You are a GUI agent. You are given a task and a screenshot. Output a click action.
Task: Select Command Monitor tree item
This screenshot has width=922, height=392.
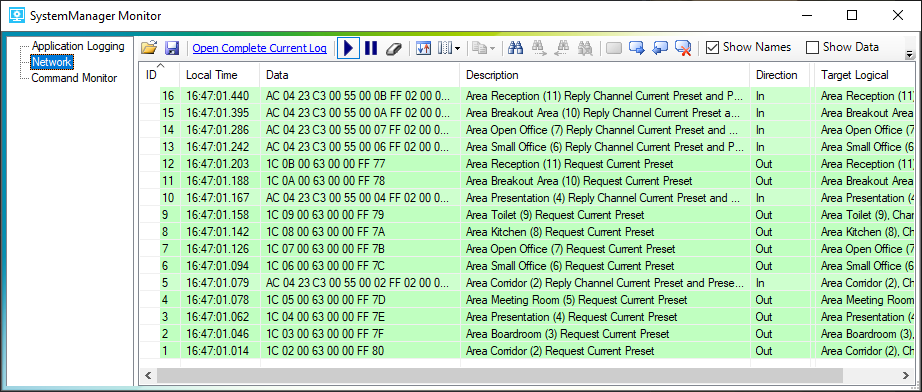coord(74,78)
